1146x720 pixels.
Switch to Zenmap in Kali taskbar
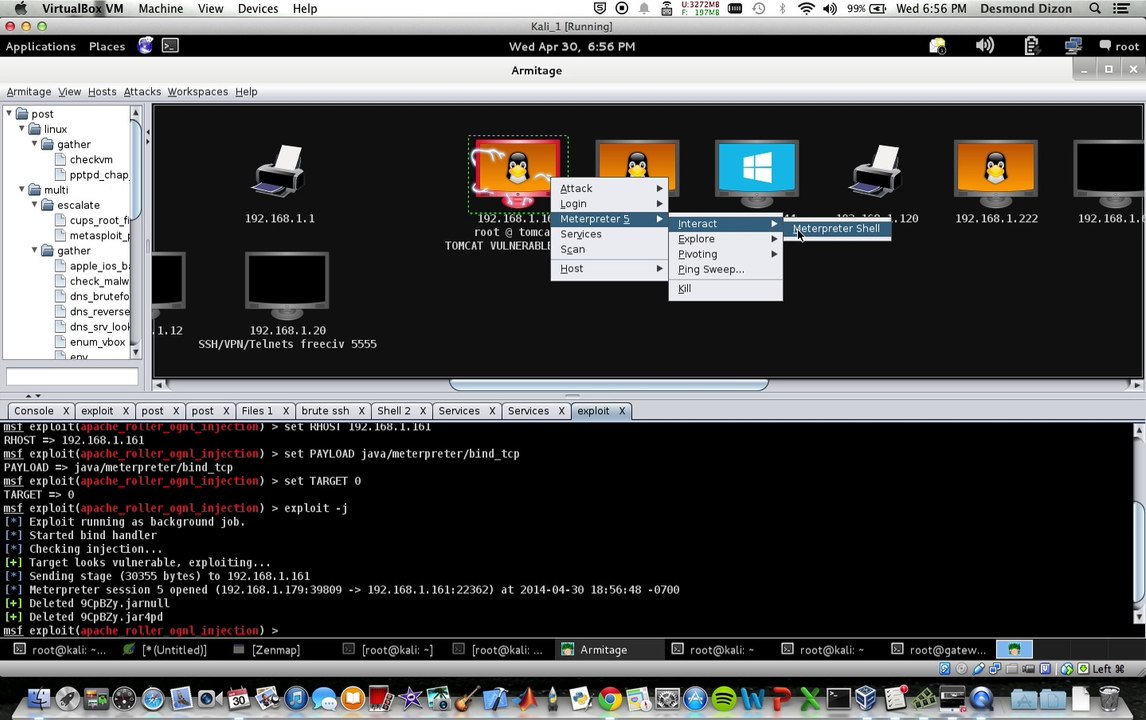[276, 650]
